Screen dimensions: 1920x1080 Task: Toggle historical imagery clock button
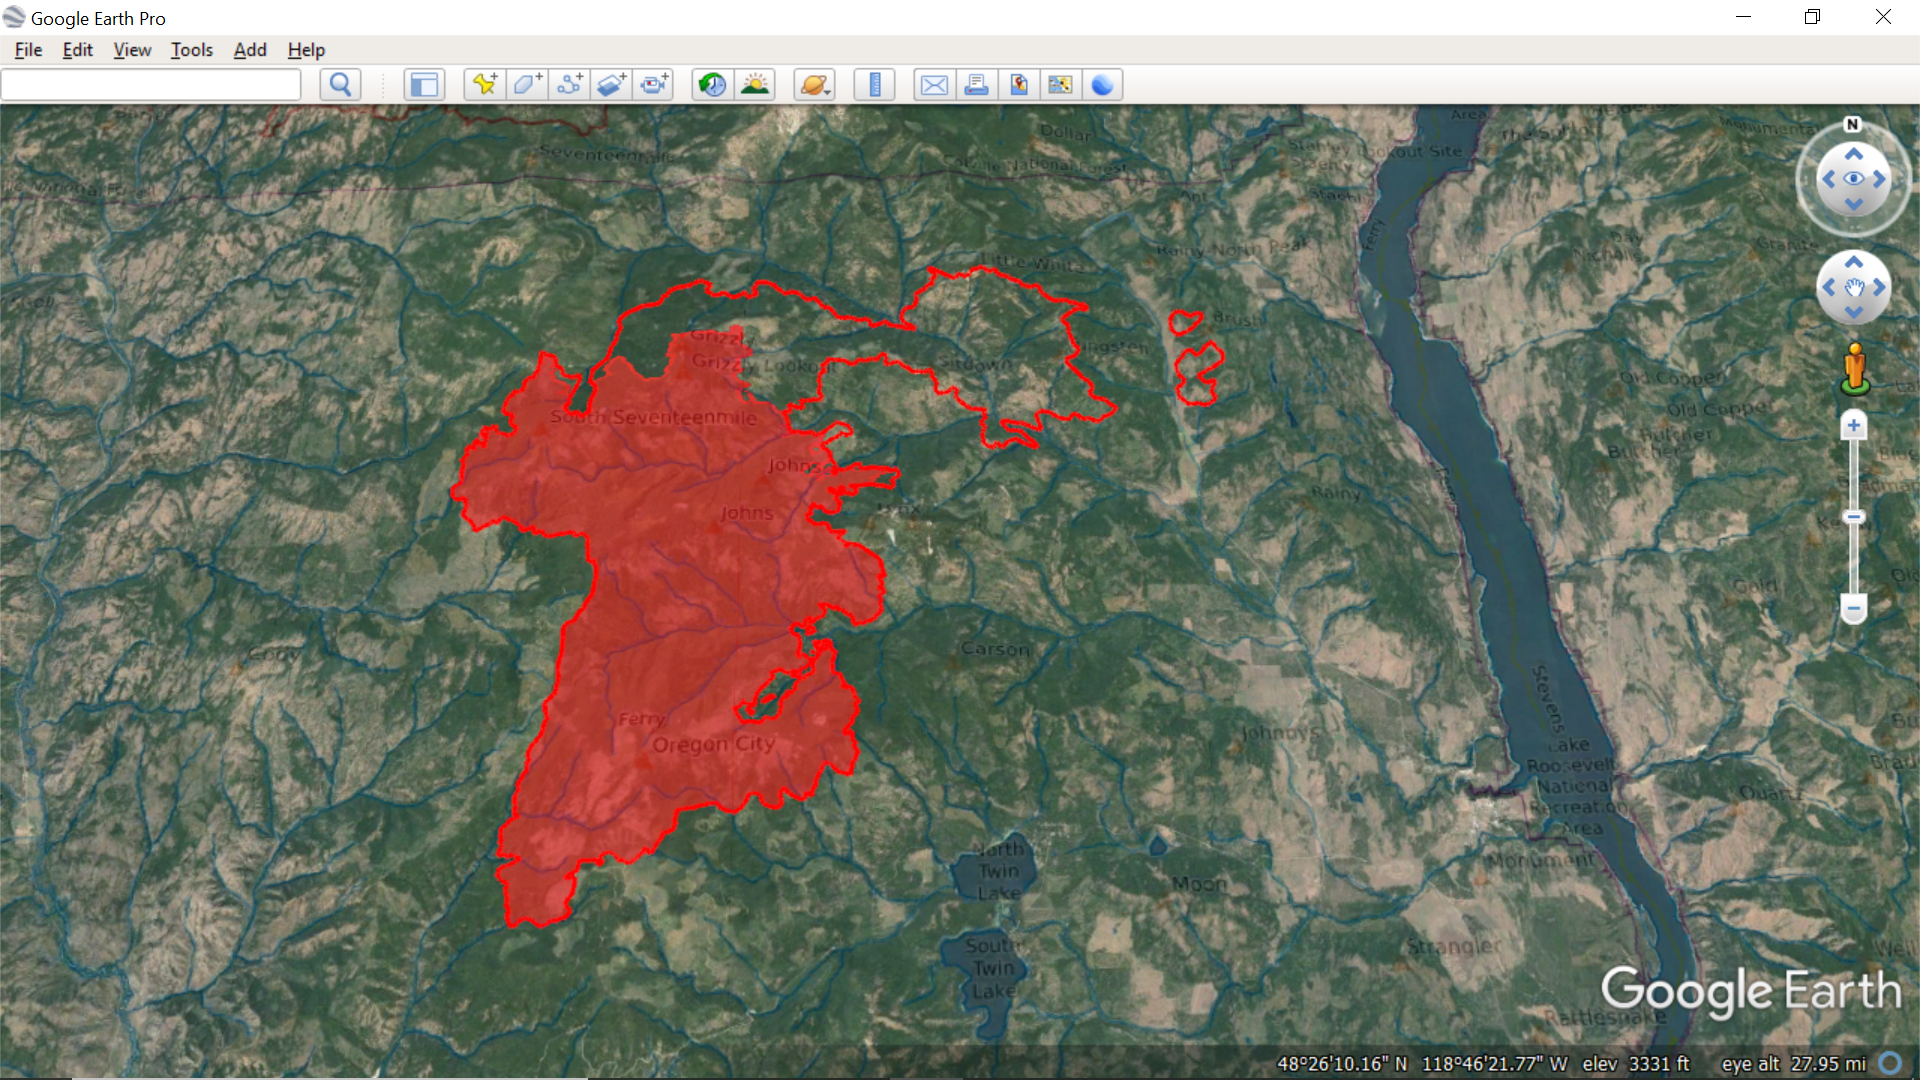(712, 85)
